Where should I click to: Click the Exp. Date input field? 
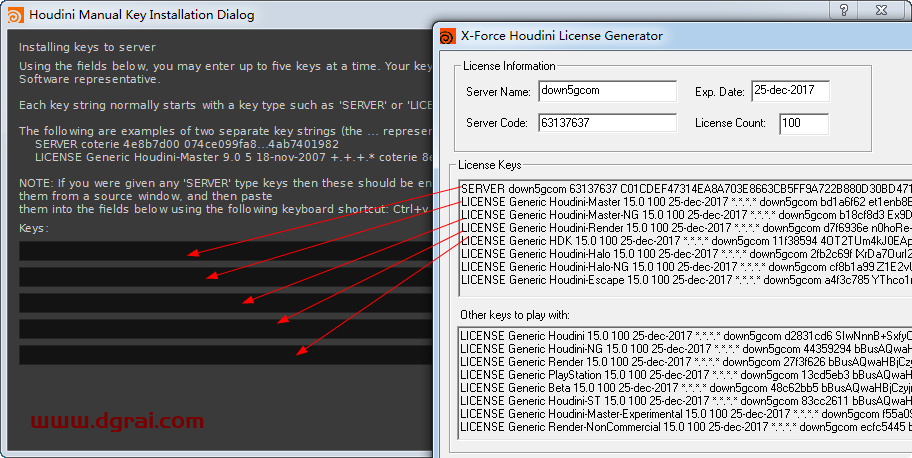tap(790, 91)
